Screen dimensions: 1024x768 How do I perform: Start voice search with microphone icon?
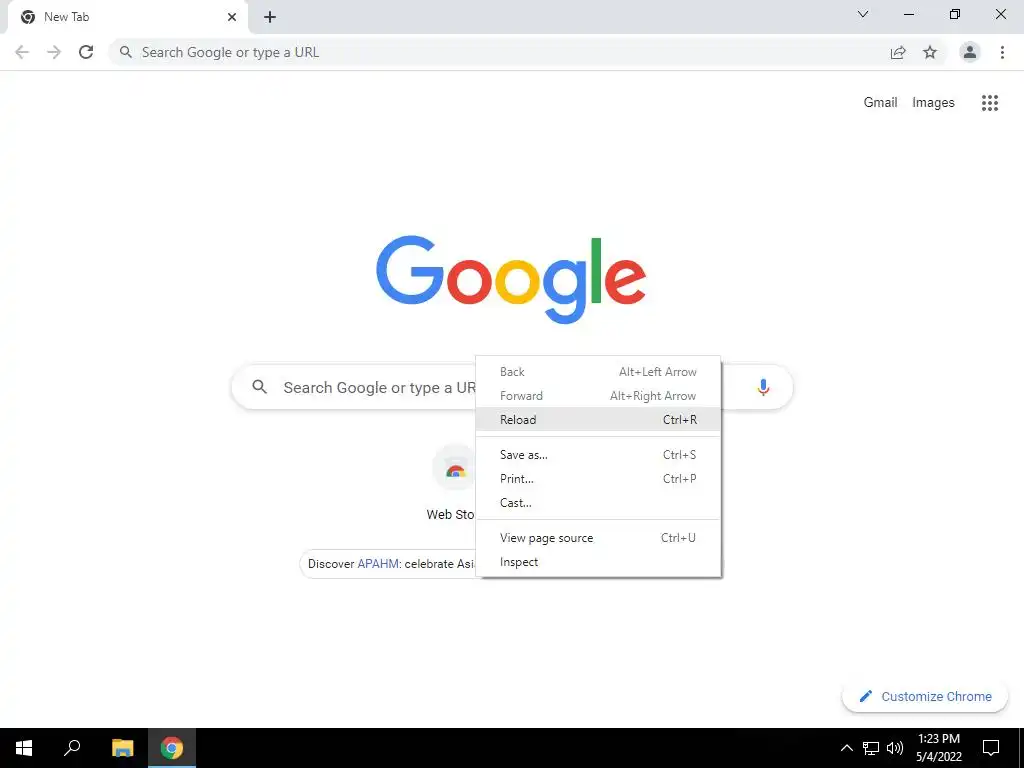coord(763,387)
